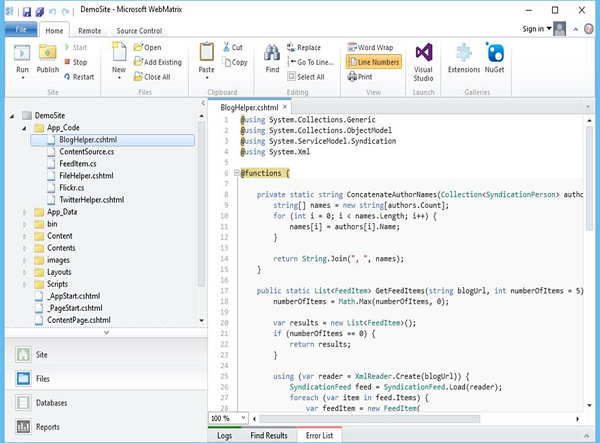Expand the App_Data folder
The image size is (600, 443).
coord(25,213)
